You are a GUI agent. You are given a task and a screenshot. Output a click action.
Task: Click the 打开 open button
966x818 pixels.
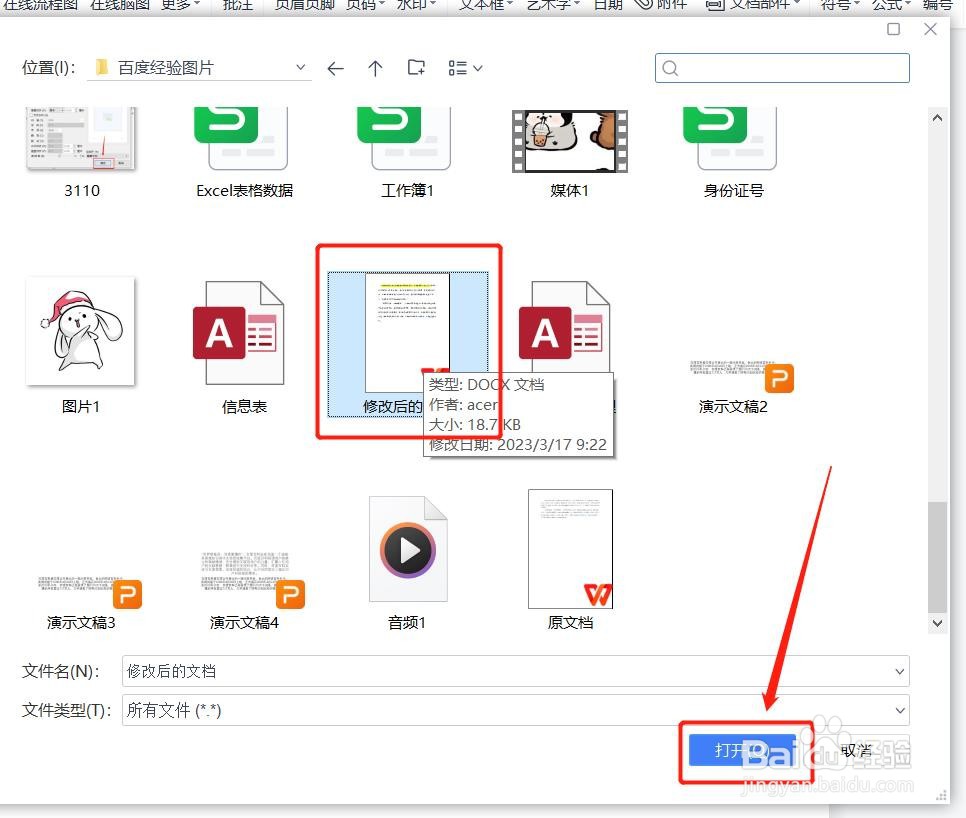point(742,750)
